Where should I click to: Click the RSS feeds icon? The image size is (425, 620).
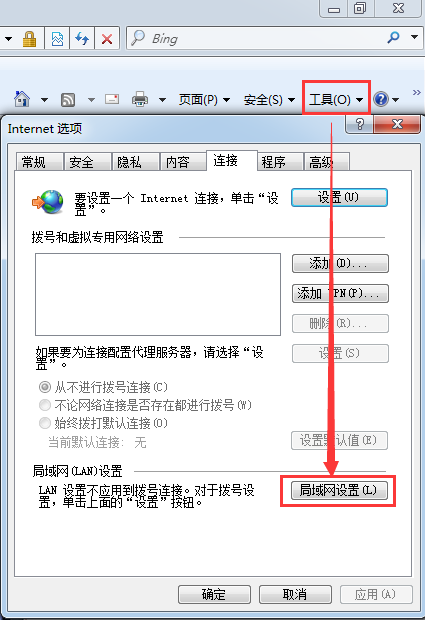(x=68, y=100)
